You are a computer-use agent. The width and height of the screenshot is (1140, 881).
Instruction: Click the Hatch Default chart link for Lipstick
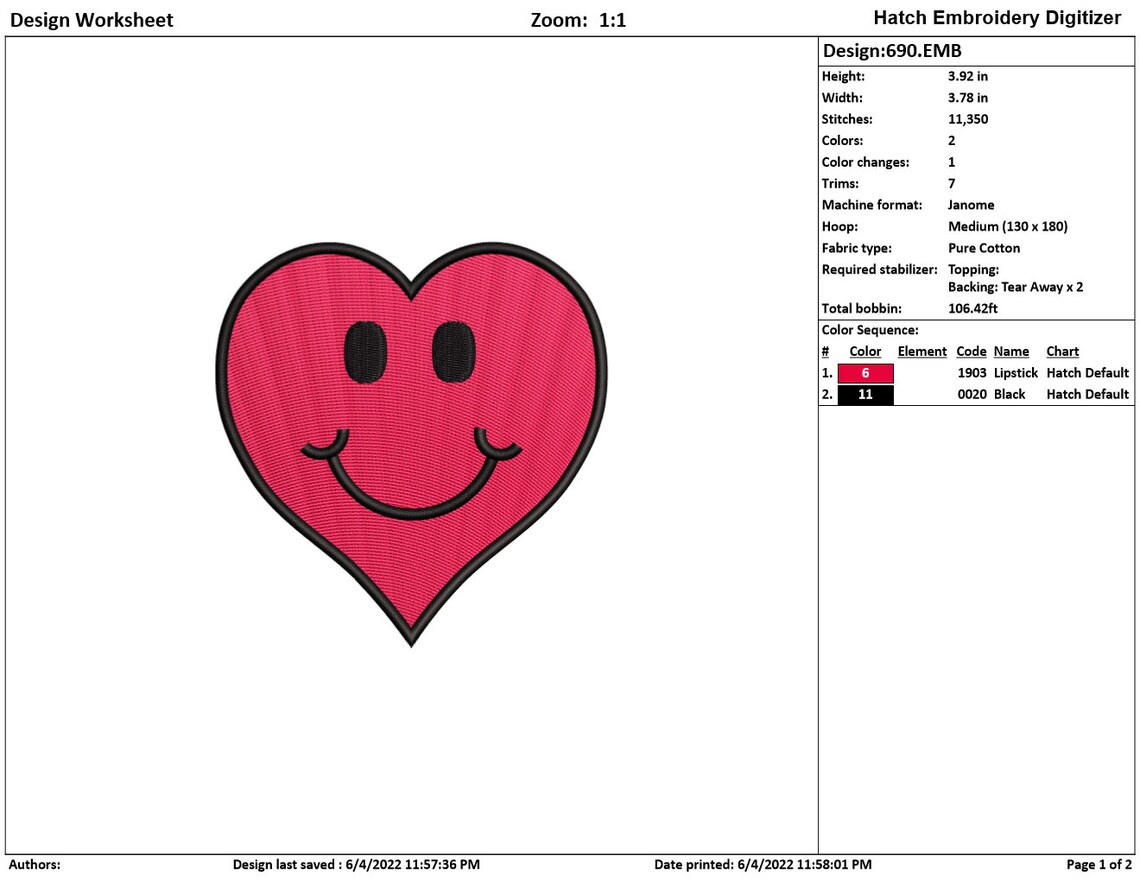(x=1087, y=372)
